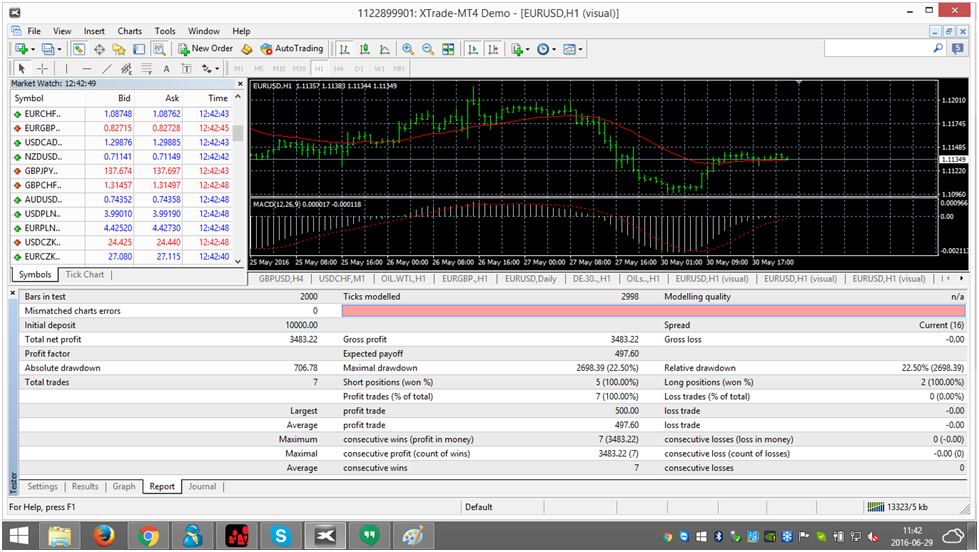Screen dimensions: 979x552
Task: Click the search magnifier icon
Action: pos(939,48)
